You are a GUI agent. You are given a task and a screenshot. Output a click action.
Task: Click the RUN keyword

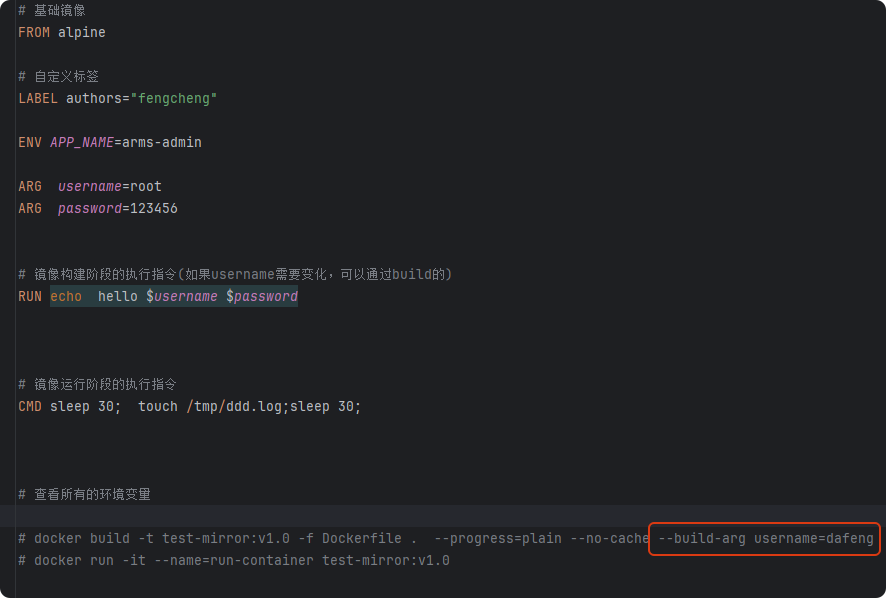[30, 297]
